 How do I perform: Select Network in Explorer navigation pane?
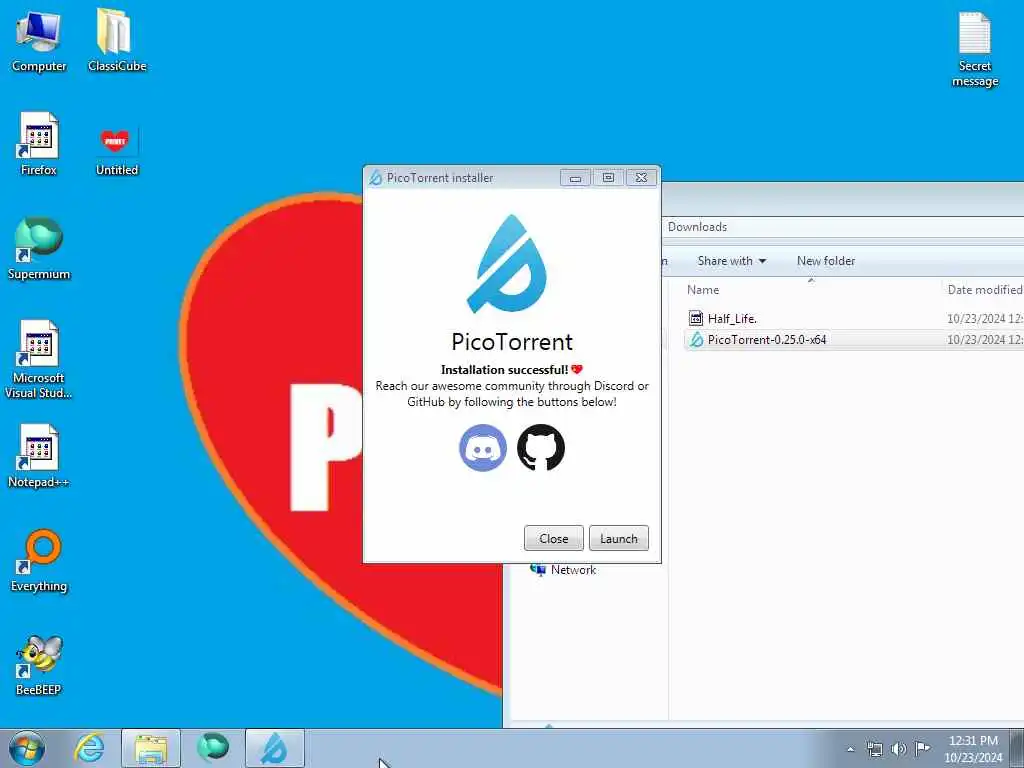[x=573, y=569]
